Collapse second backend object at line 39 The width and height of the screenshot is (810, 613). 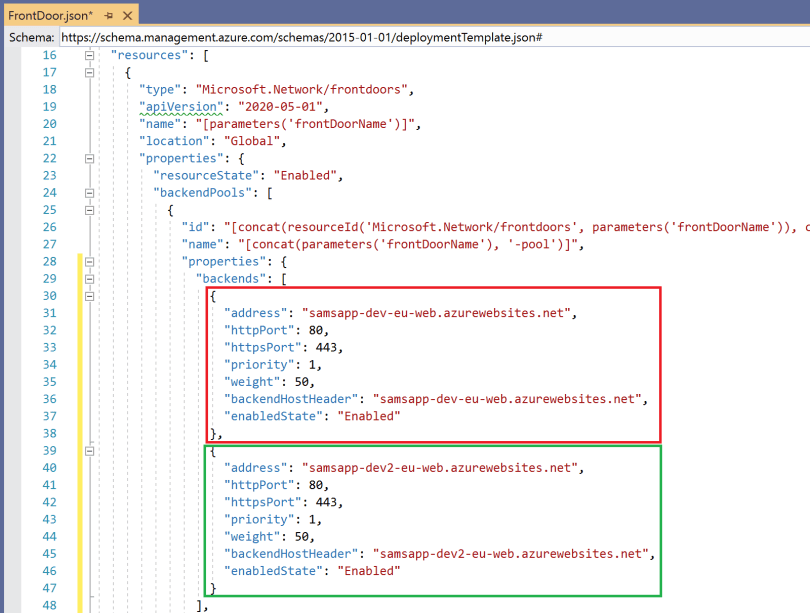89,451
